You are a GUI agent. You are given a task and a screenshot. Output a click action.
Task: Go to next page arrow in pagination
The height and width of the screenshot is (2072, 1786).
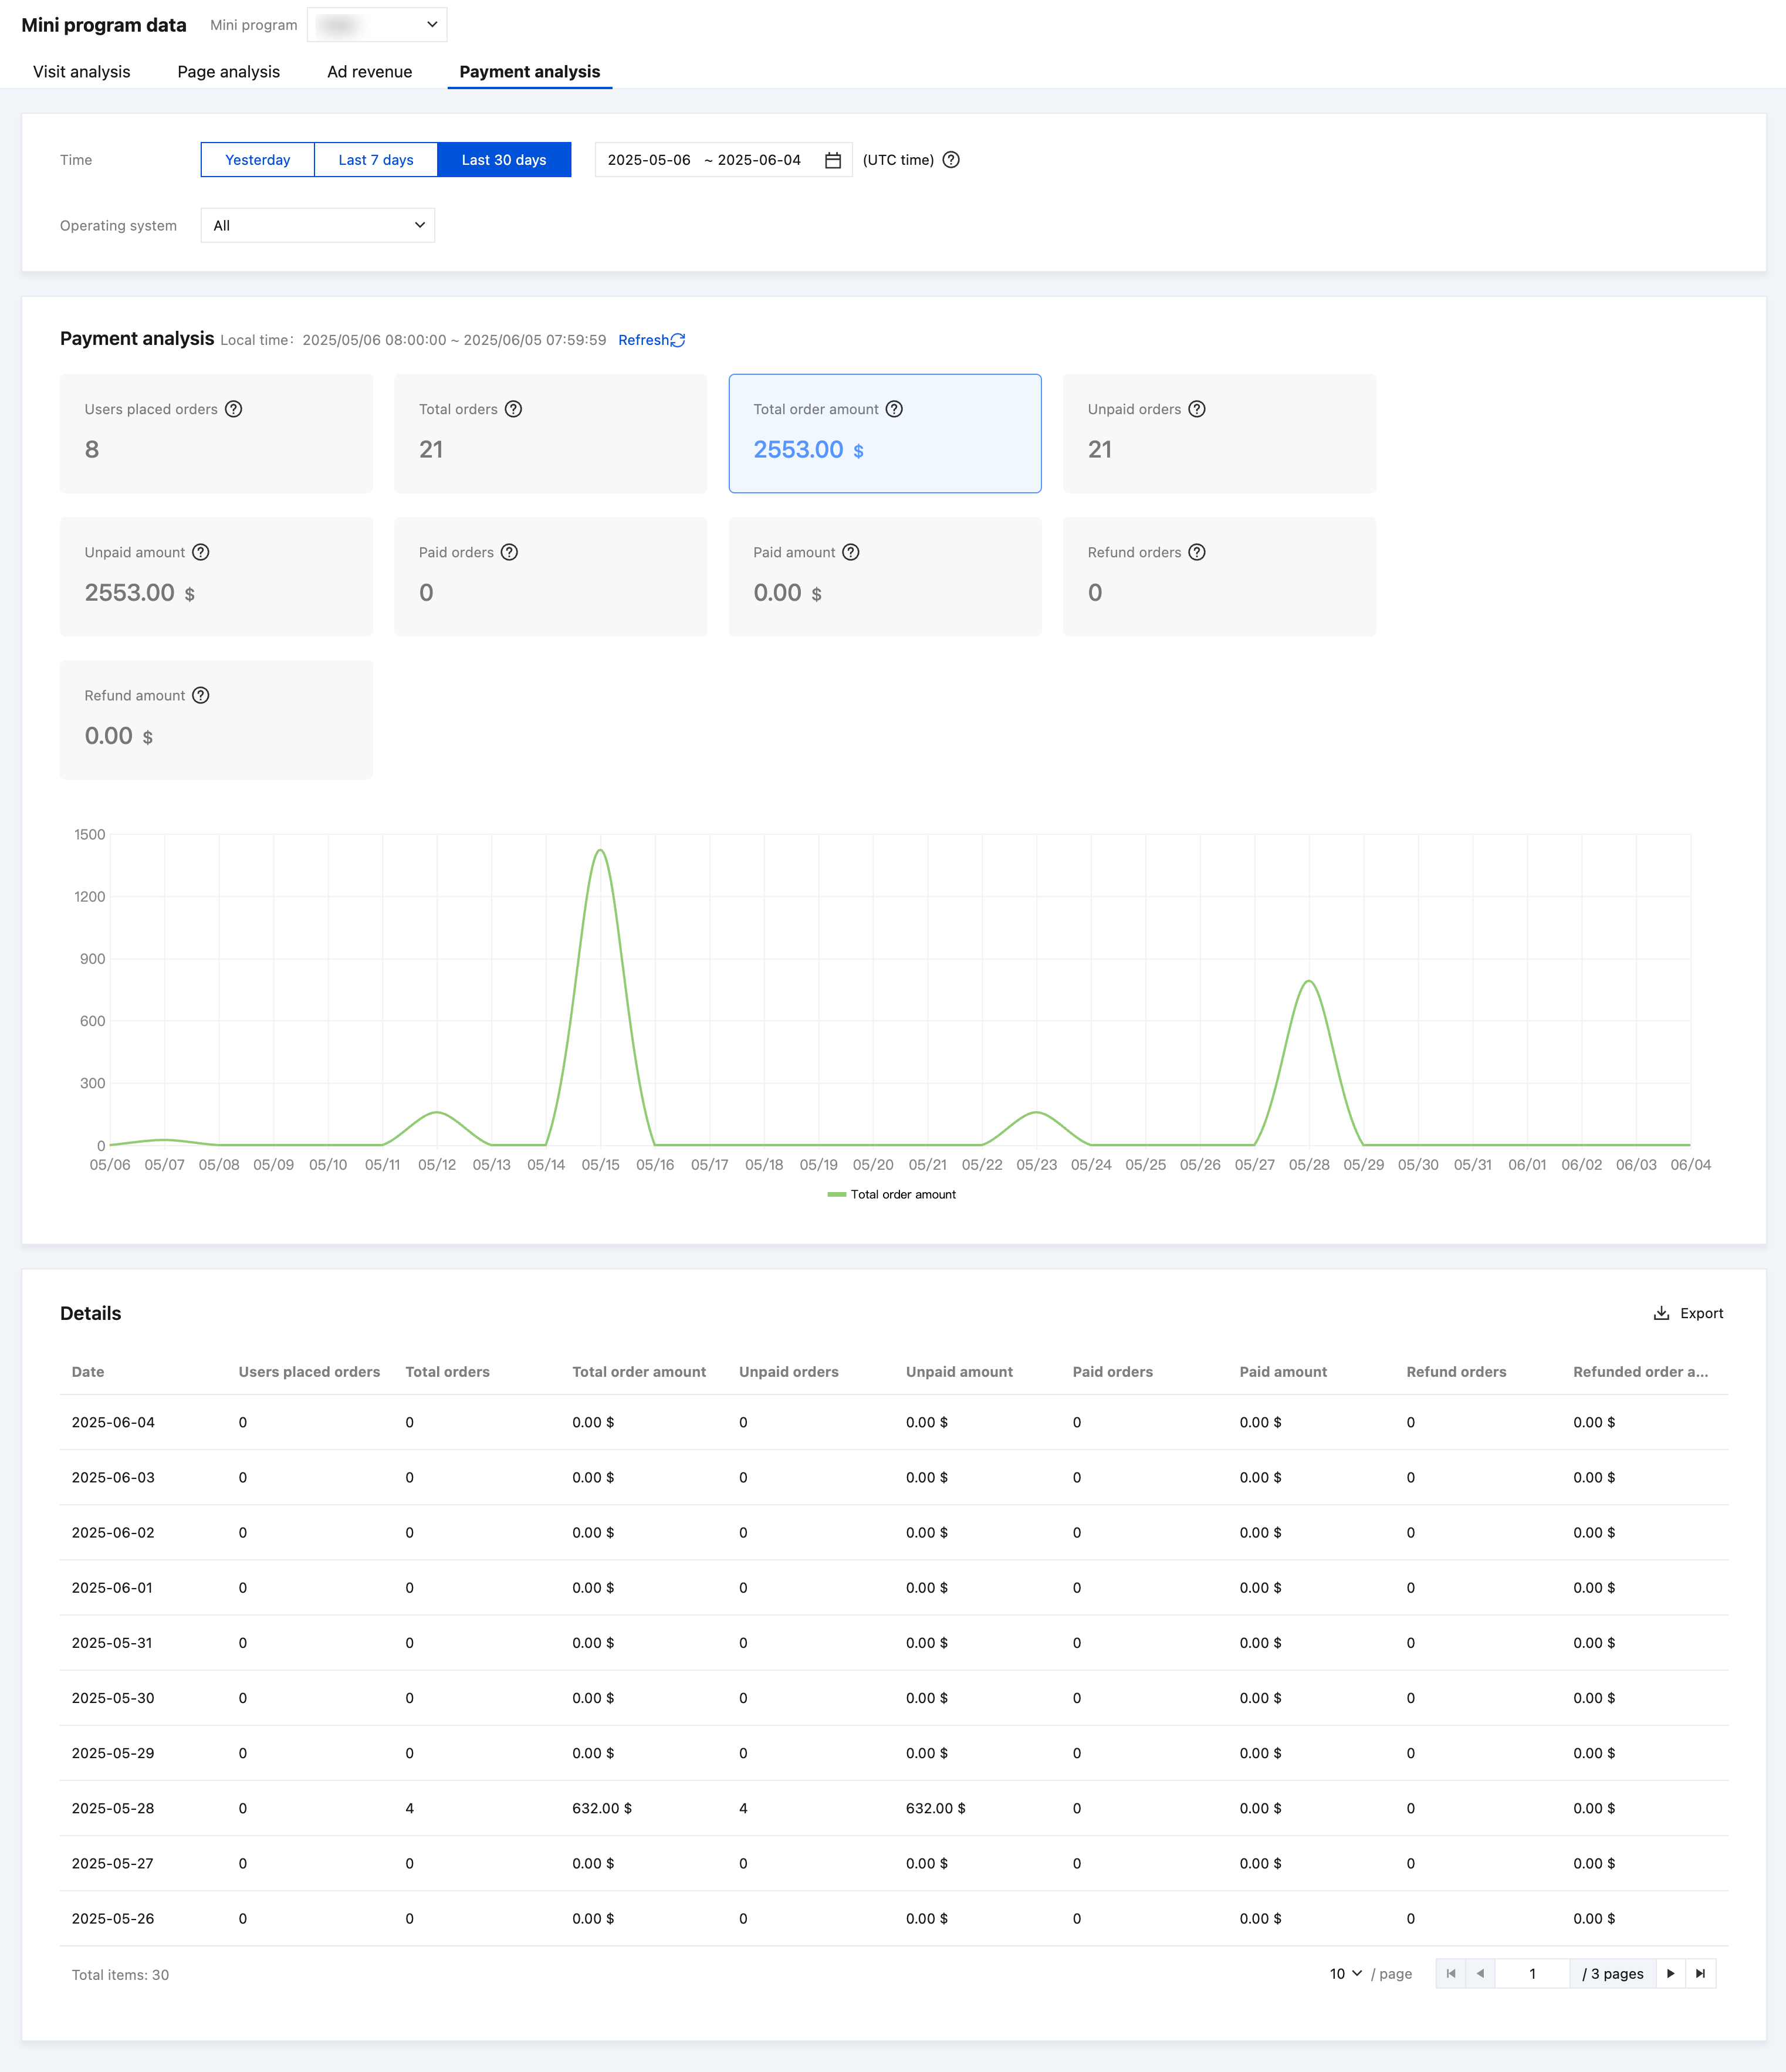tap(1670, 1973)
